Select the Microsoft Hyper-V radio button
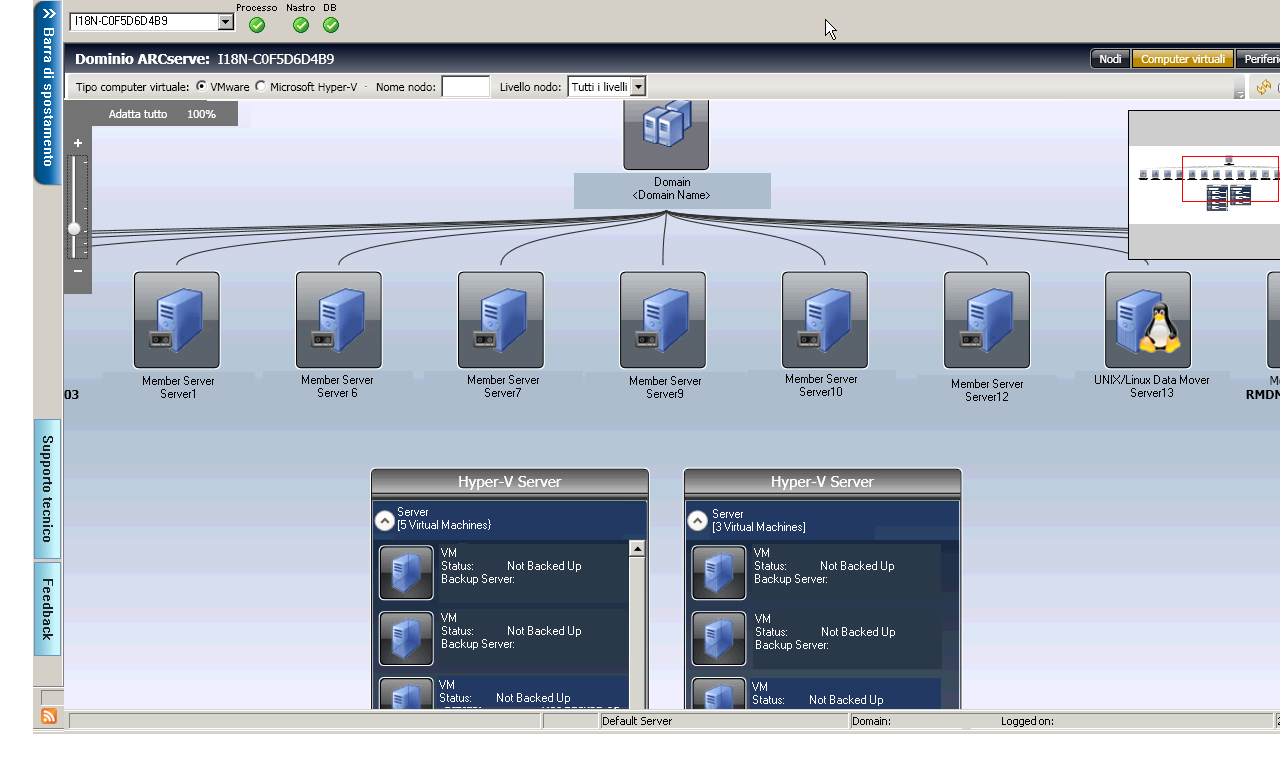The height and width of the screenshot is (774, 1280). pos(261,87)
